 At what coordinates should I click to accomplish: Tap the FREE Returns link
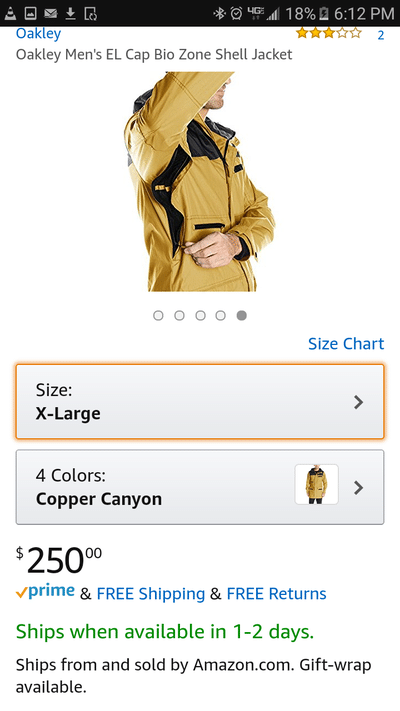tap(277, 594)
